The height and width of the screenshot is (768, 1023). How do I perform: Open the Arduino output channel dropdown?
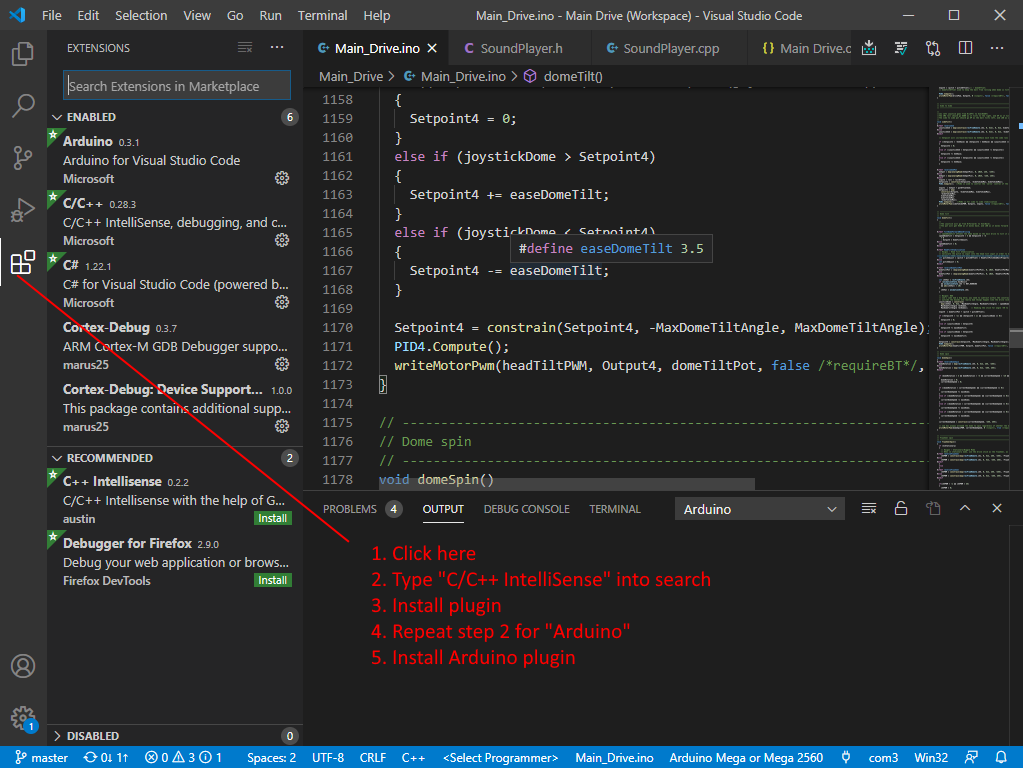pyautogui.click(x=759, y=509)
